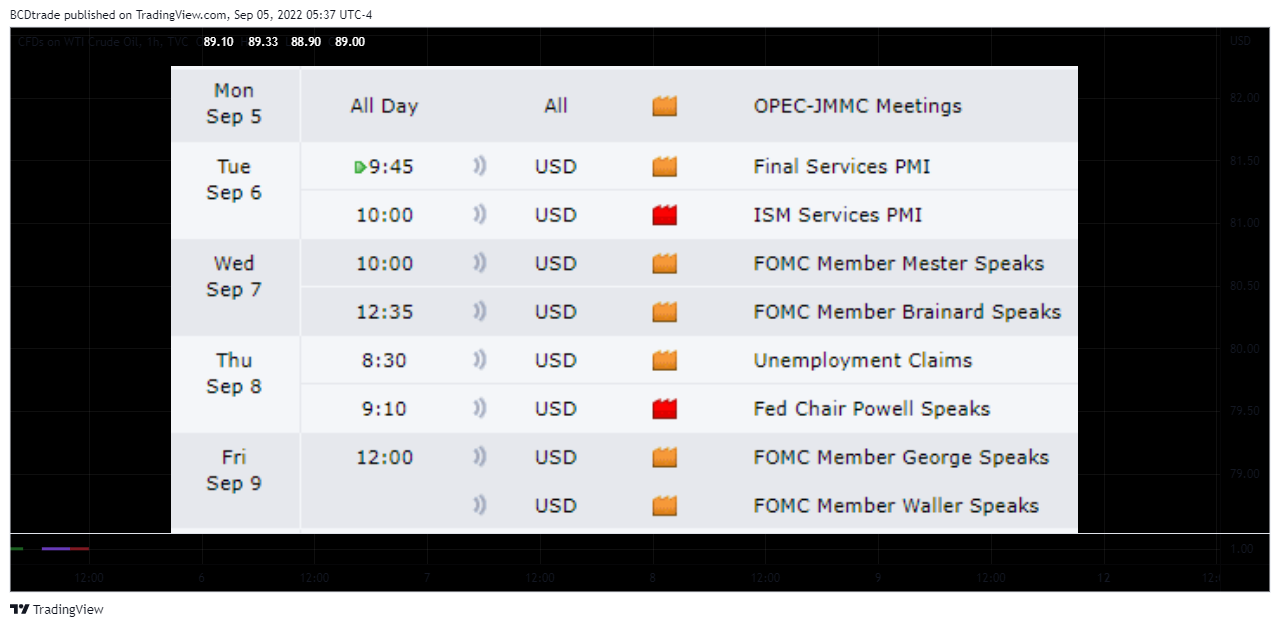
Task: Open the OPEC-JMMC Meetings event
Action: [x=857, y=106]
